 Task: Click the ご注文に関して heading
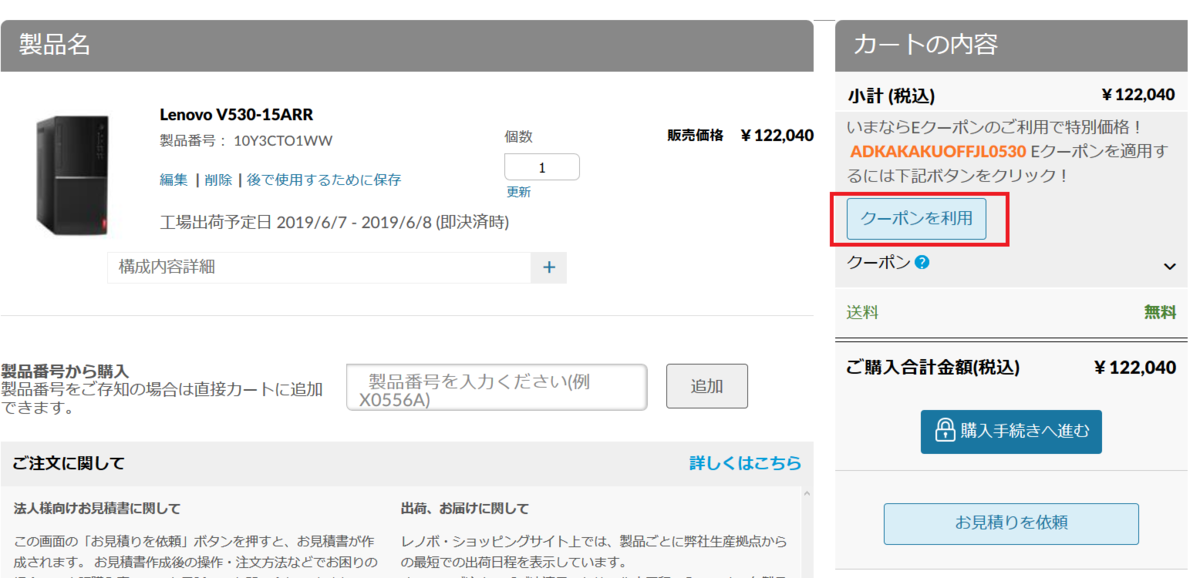[69, 463]
